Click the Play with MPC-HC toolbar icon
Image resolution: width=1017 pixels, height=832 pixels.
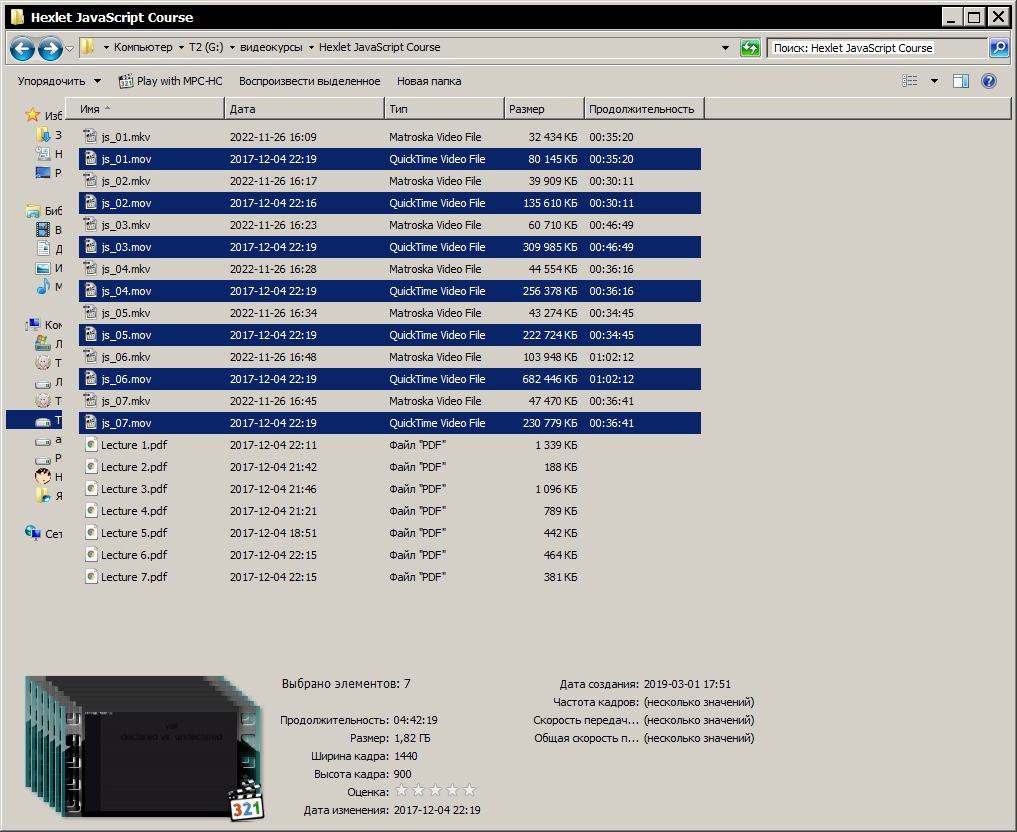coord(125,81)
